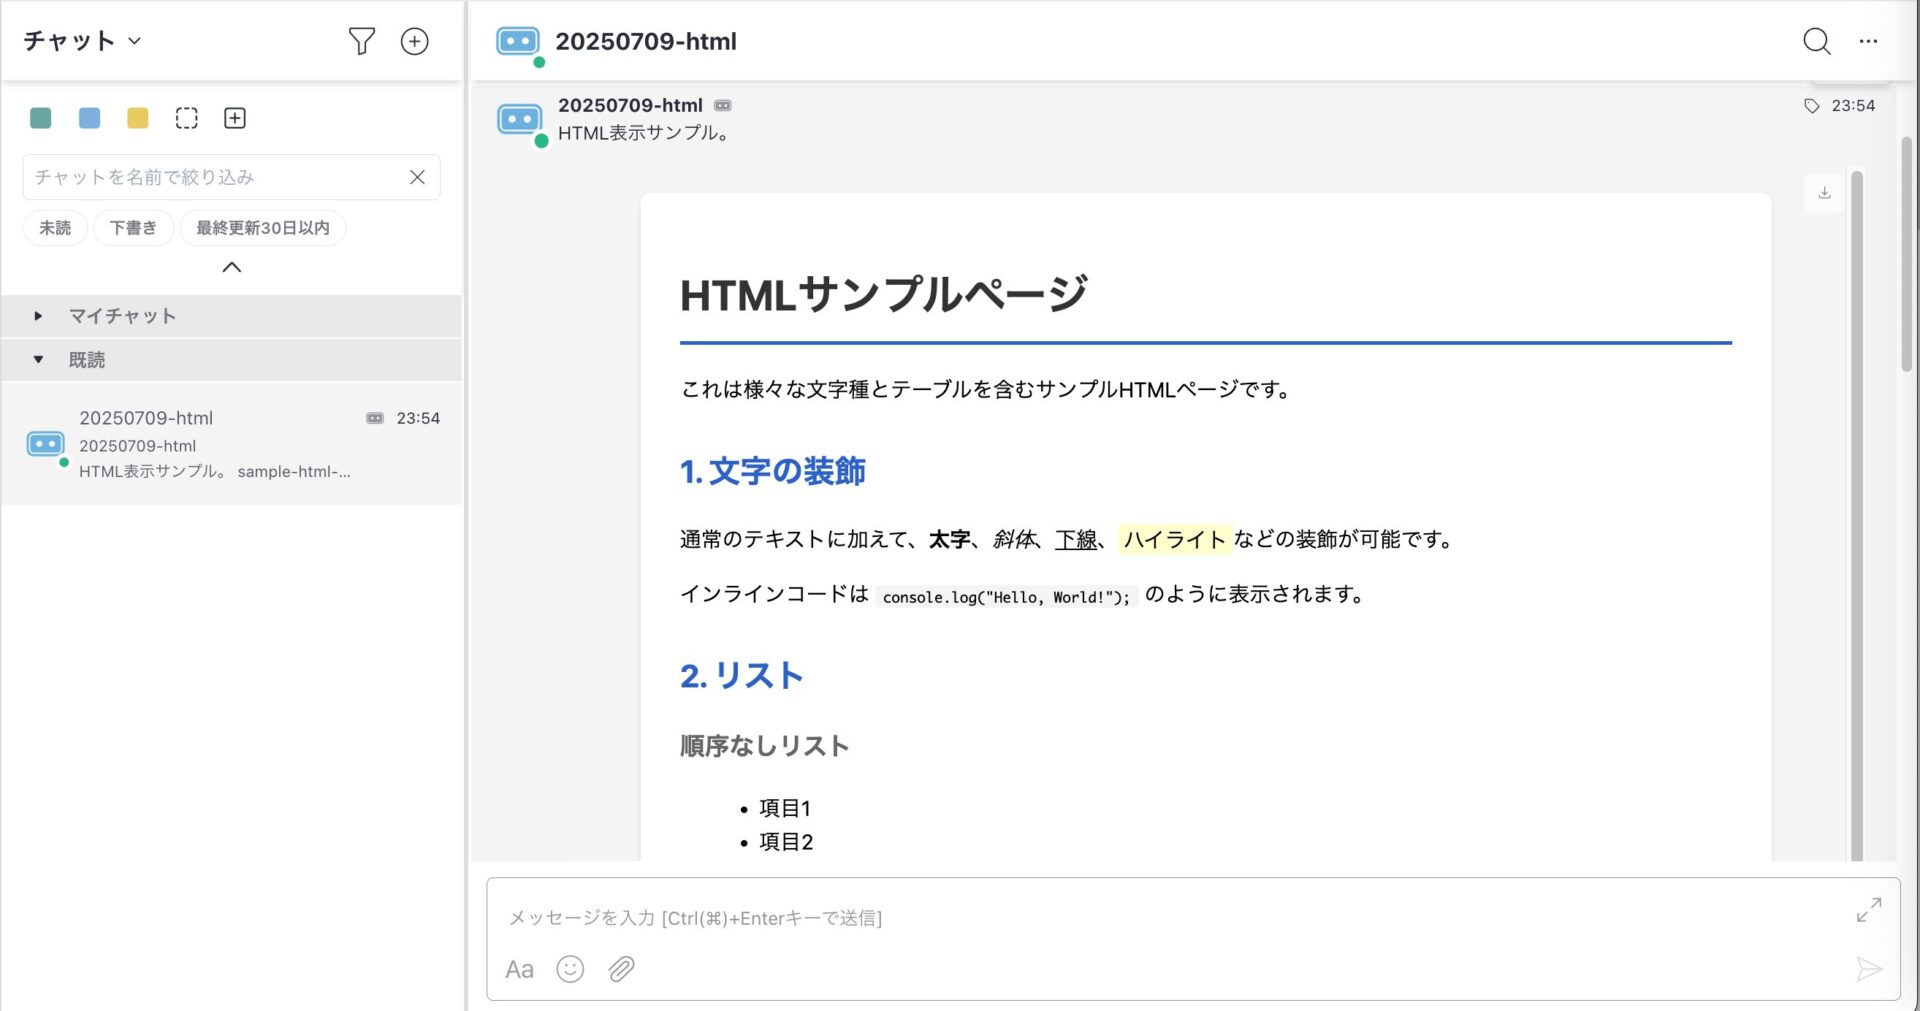
Task: Toggle the 下書き filter chip
Action: pyautogui.click(x=133, y=228)
